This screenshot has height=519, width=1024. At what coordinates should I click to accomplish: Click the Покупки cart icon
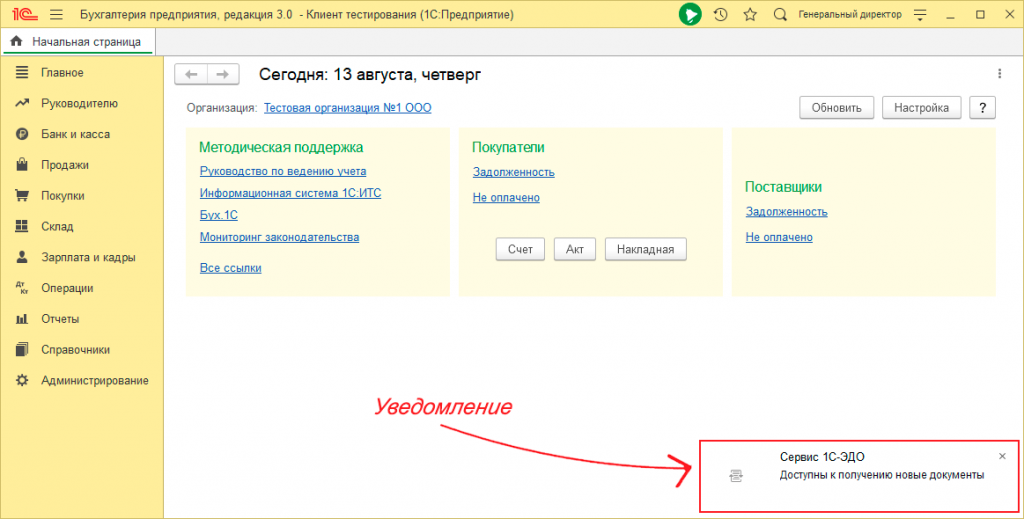(22, 195)
